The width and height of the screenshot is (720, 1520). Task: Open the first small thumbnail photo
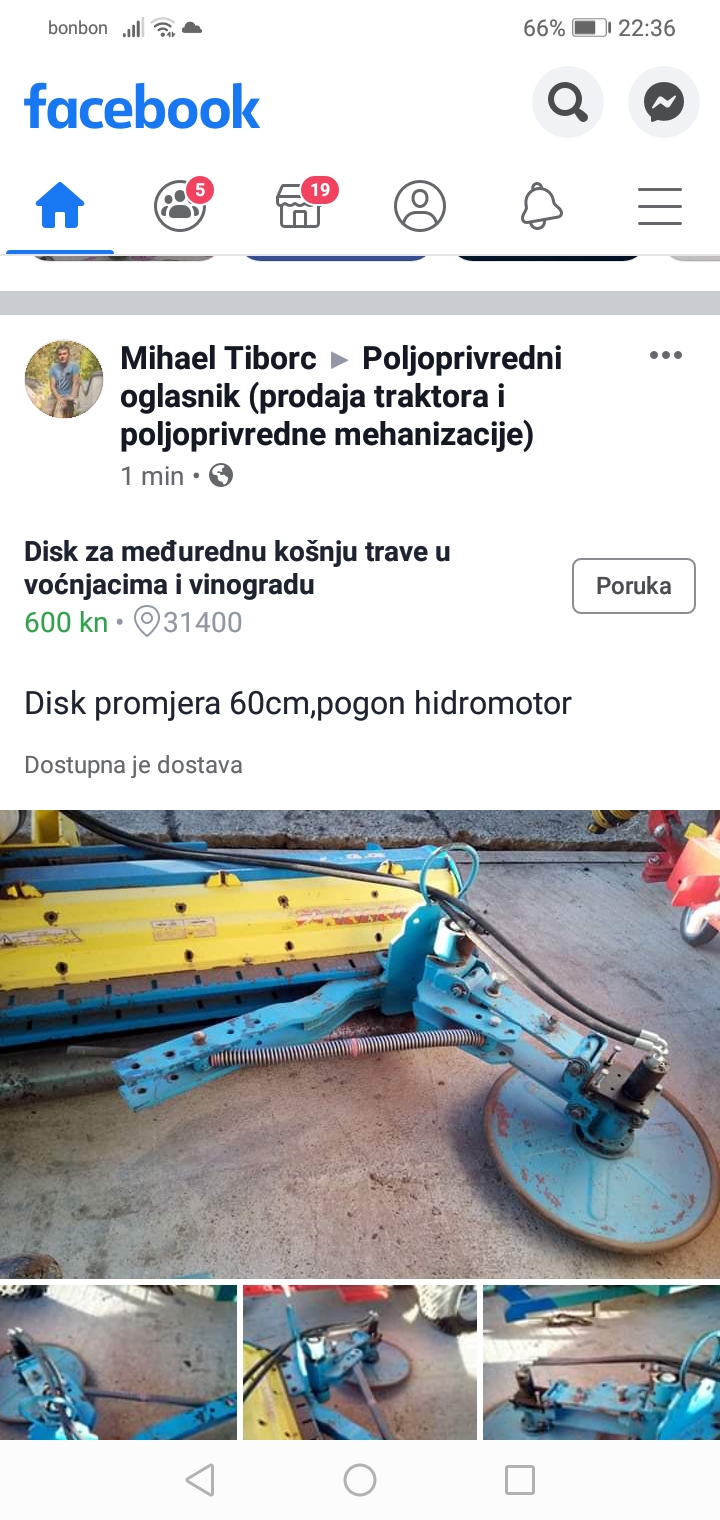(x=118, y=1362)
